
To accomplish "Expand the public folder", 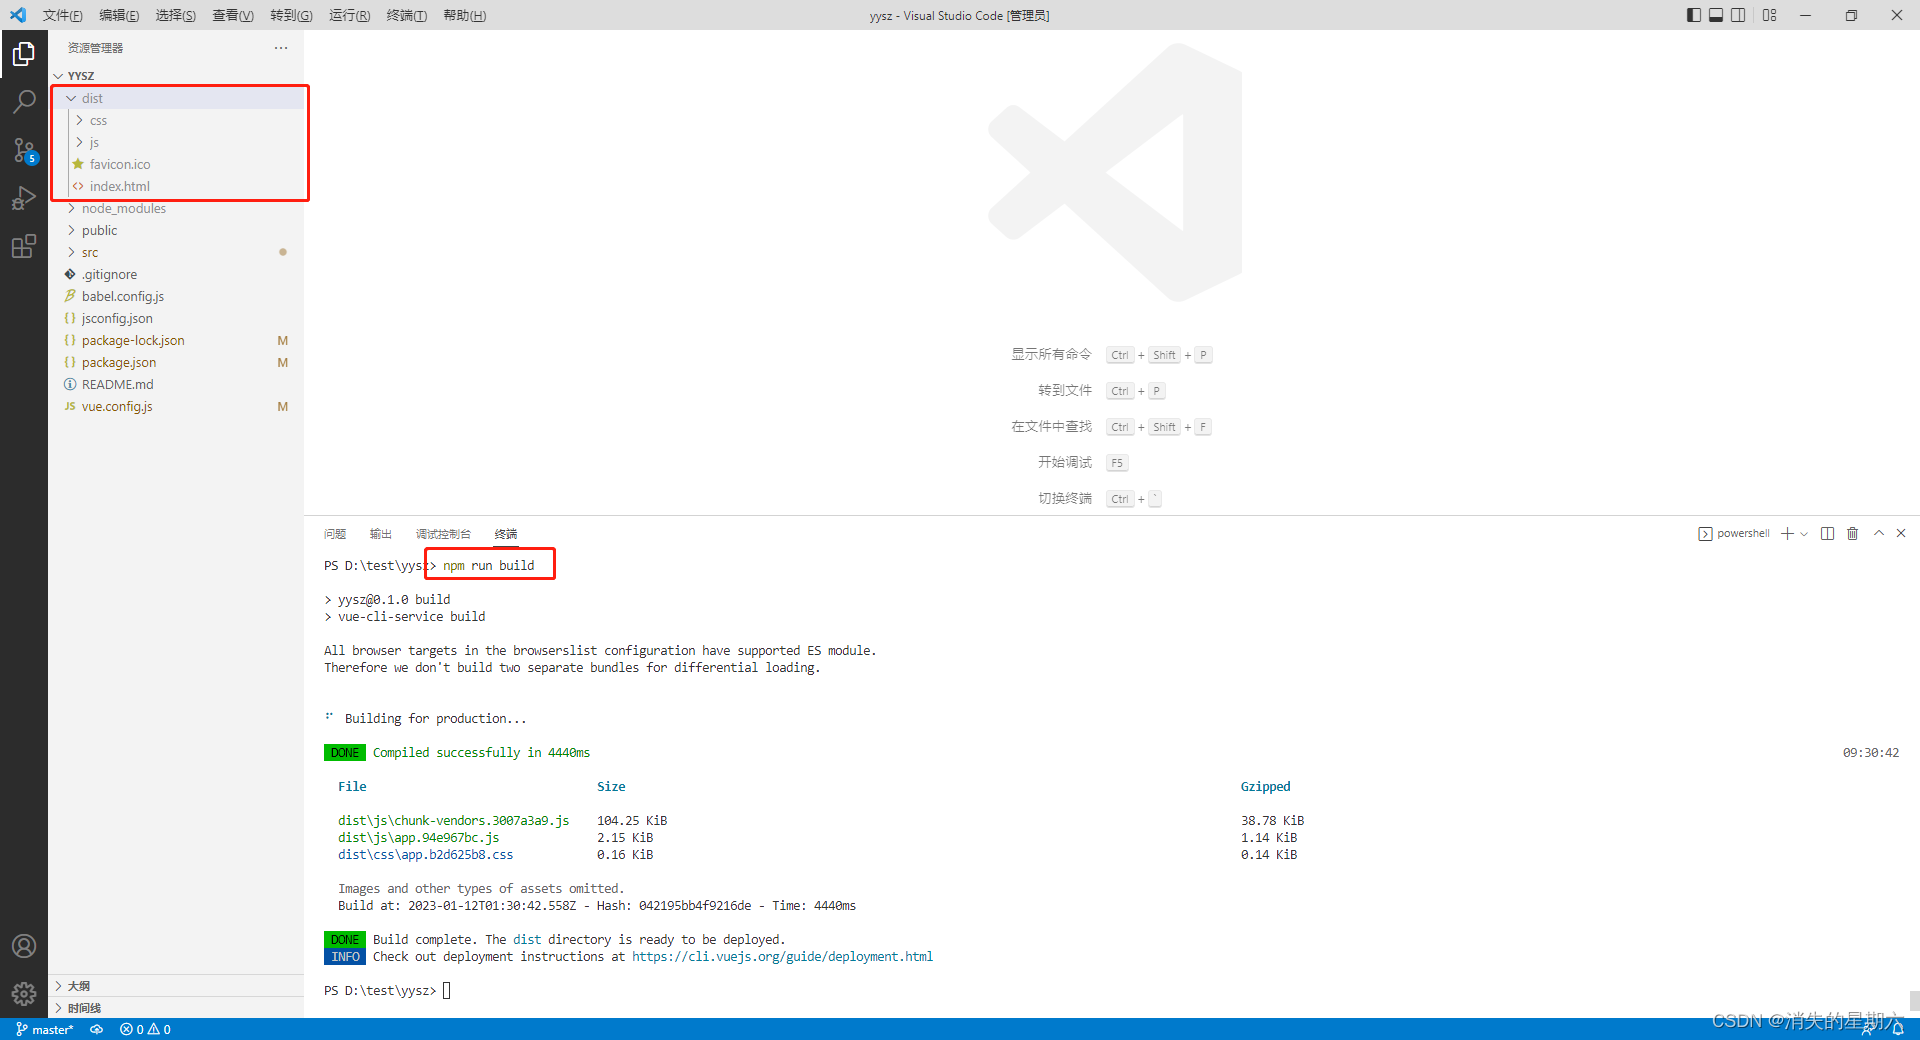I will coord(176,230).
